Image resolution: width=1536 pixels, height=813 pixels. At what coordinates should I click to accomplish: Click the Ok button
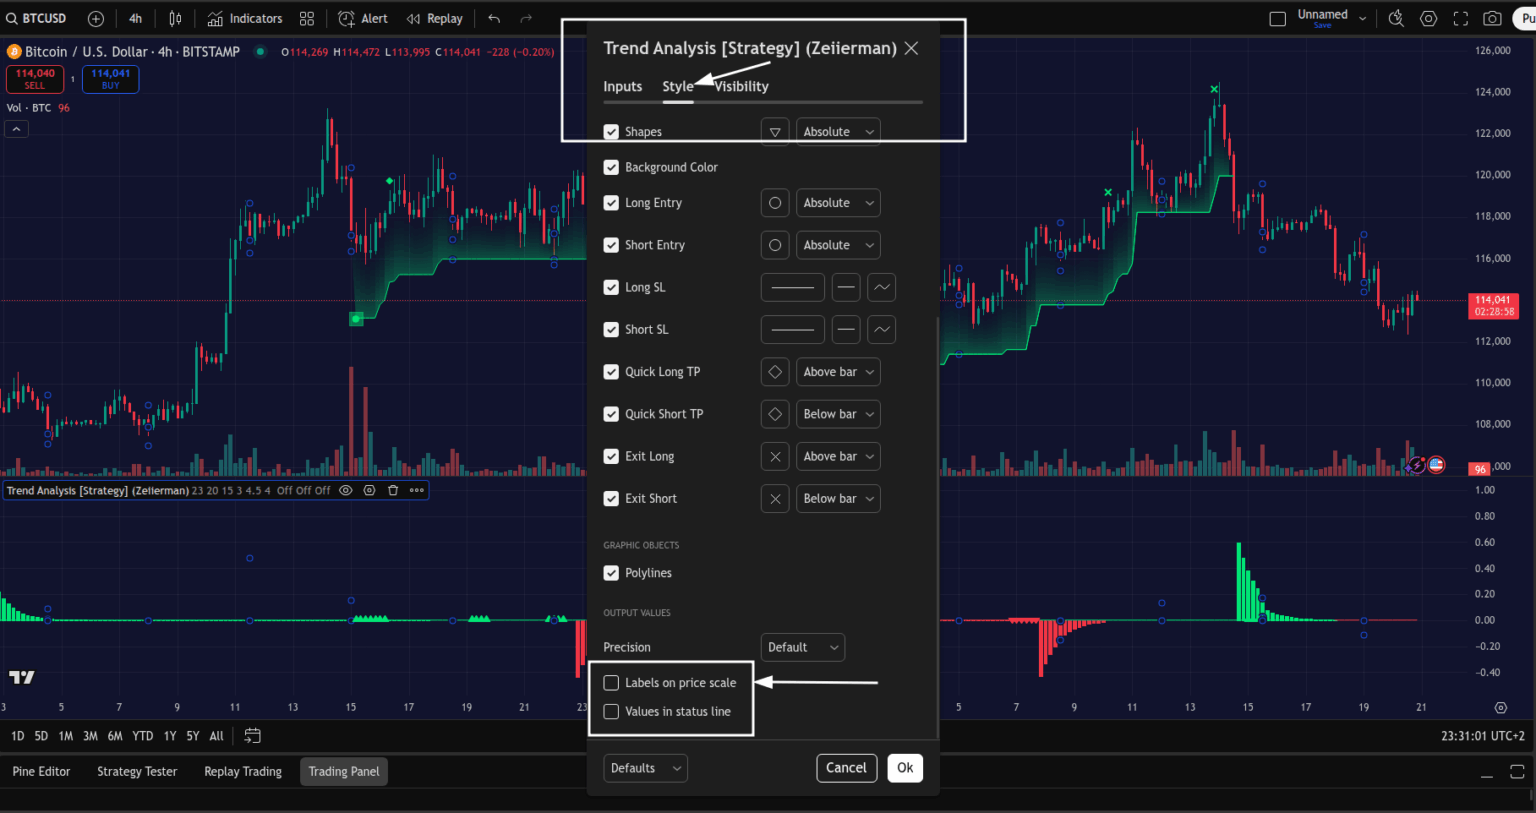(905, 768)
